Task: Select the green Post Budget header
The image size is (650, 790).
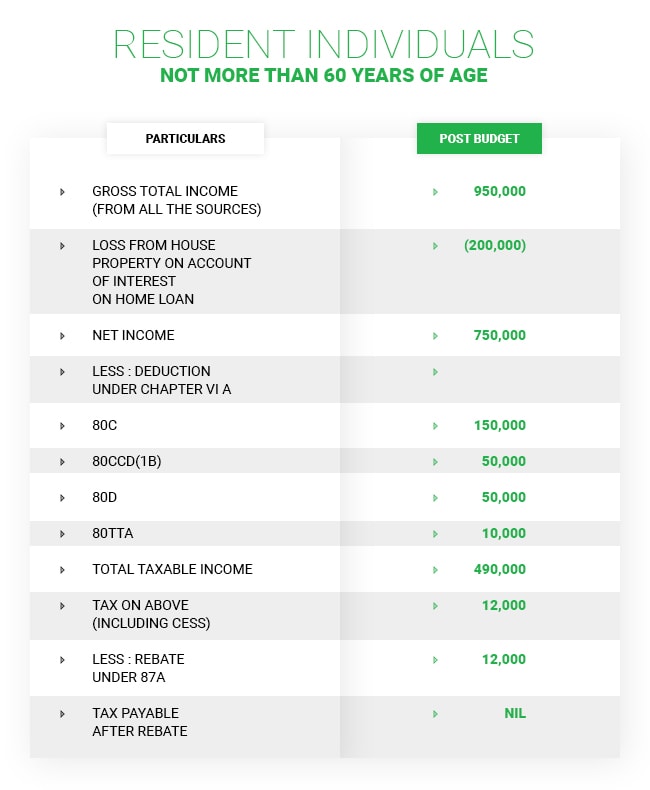Action: pyautogui.click(x=479, y=138)
